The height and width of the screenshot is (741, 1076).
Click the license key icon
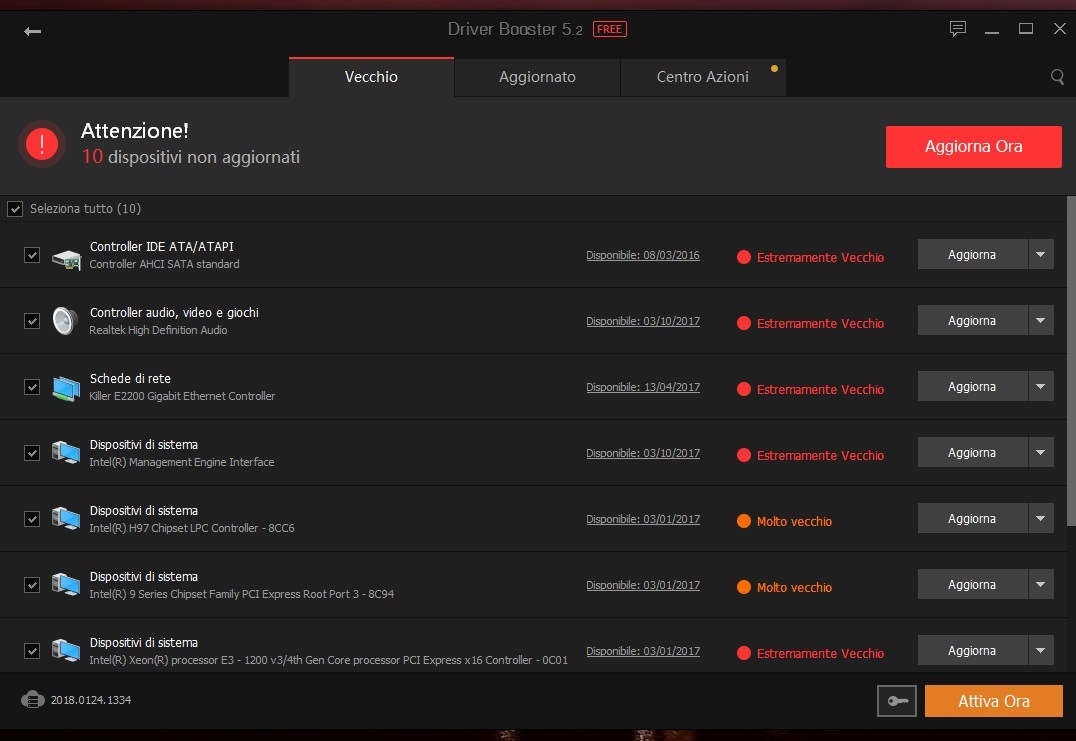coord(896,701)
